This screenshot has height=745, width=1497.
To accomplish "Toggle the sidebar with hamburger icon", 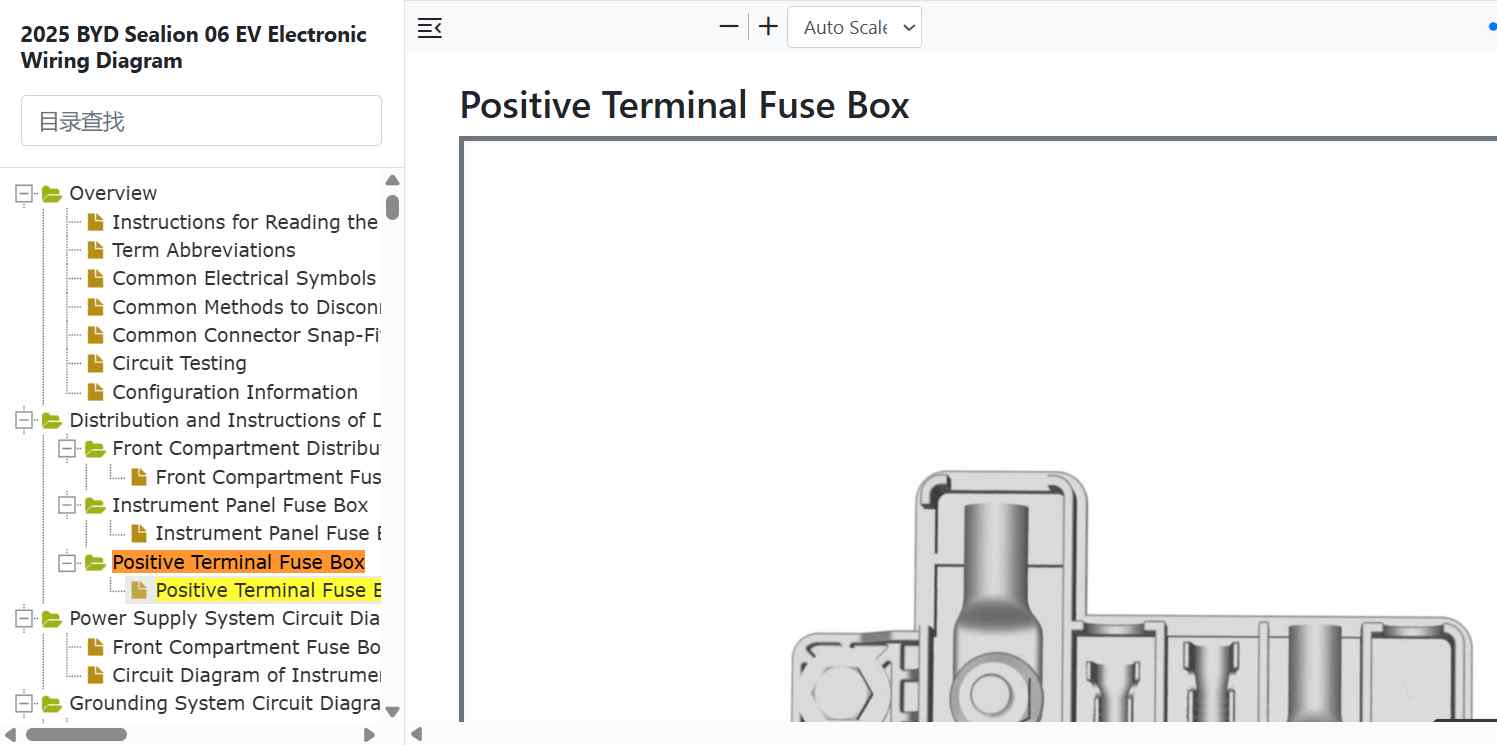I will pyautogui.click(x=429, y=28).
